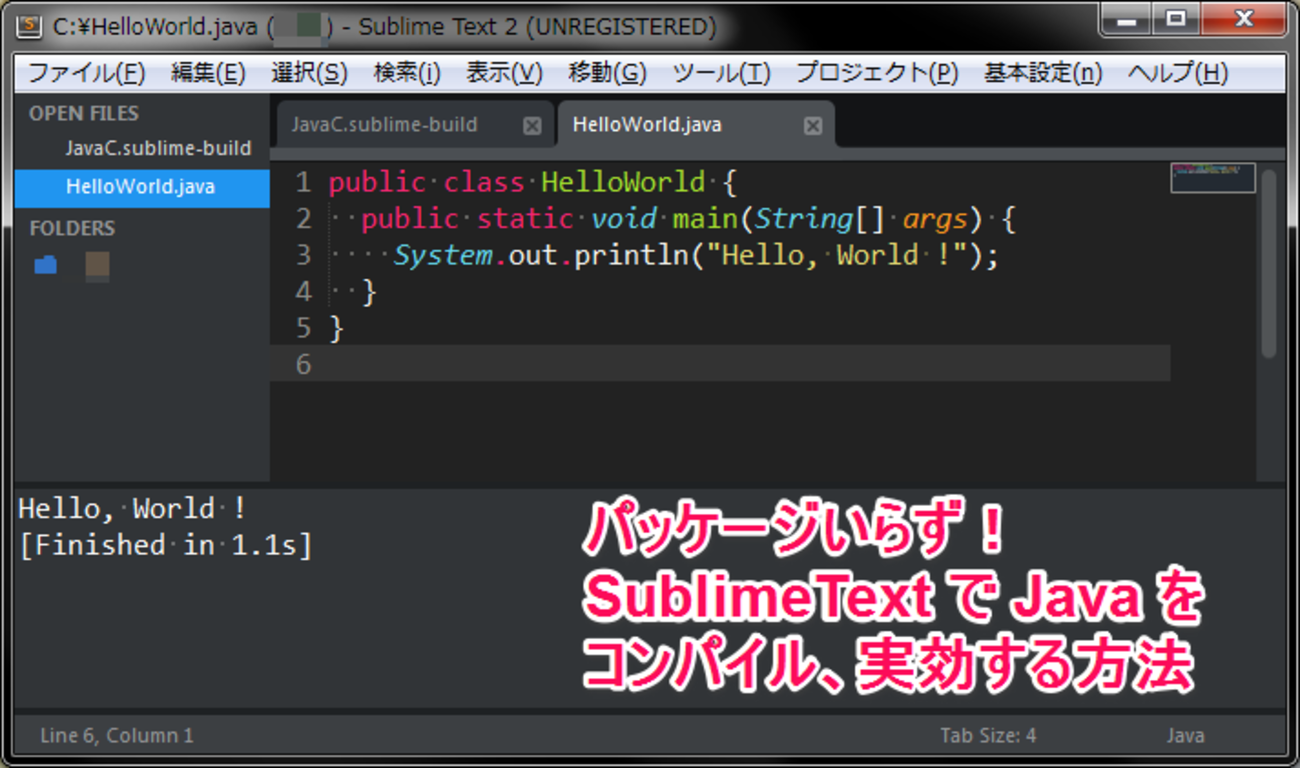
Task: Open the 基本設定(n) menu
Action: tap(1043, 73)
